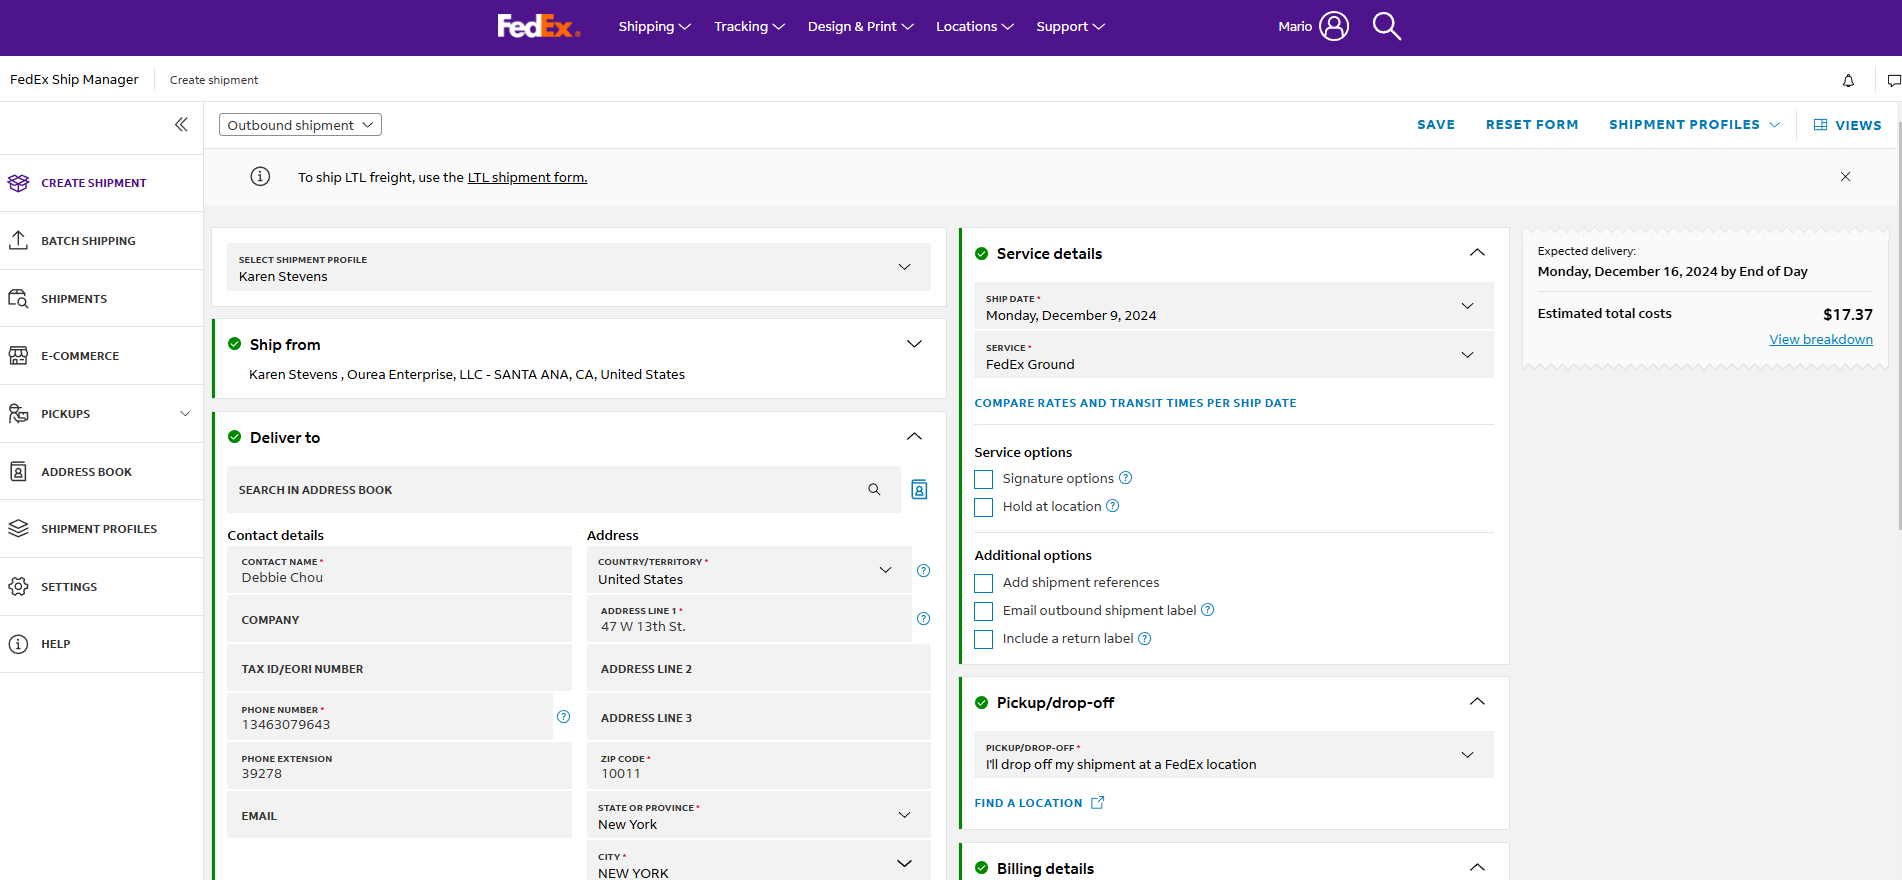This screenshot has width=1902, height=880.
Task: Open the State or Province dropdown
Action: 759,815
